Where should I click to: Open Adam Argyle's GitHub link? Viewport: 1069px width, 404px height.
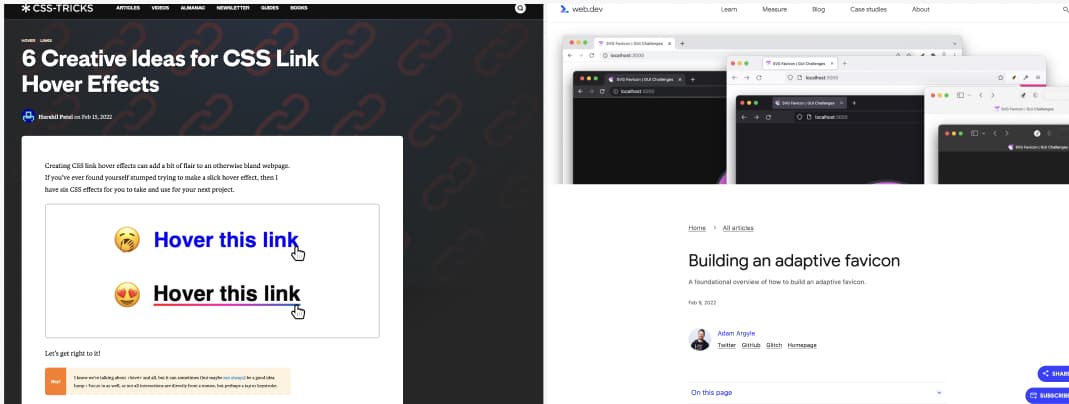[x=750, y=345]
